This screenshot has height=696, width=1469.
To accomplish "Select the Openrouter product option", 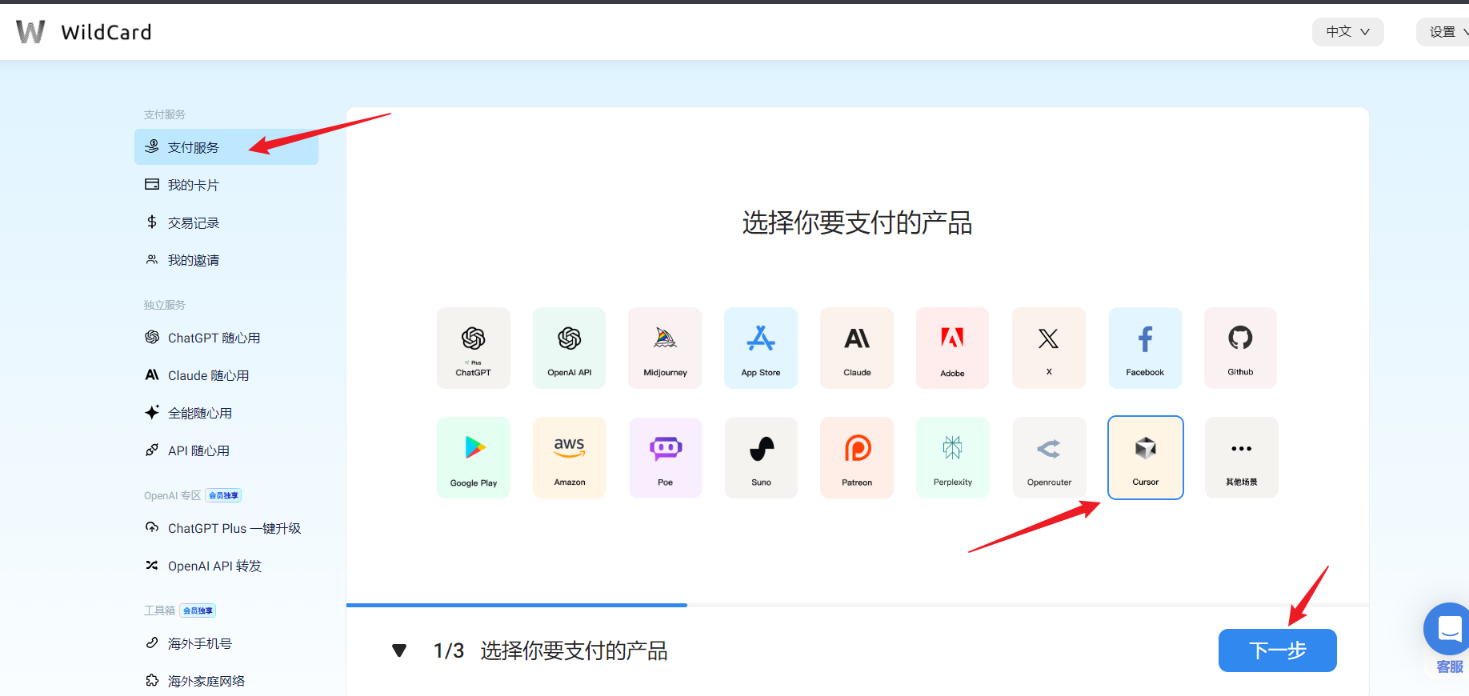I will (x=1048, y=457).
